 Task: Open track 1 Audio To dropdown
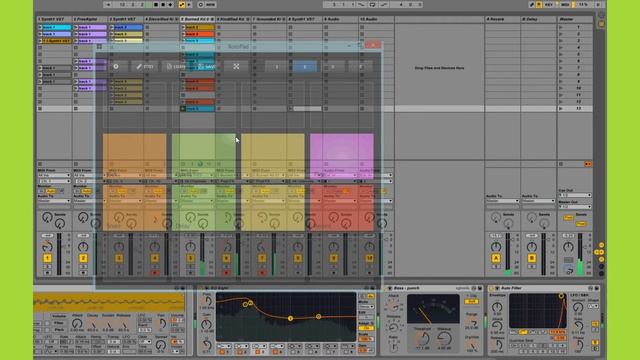54,201
